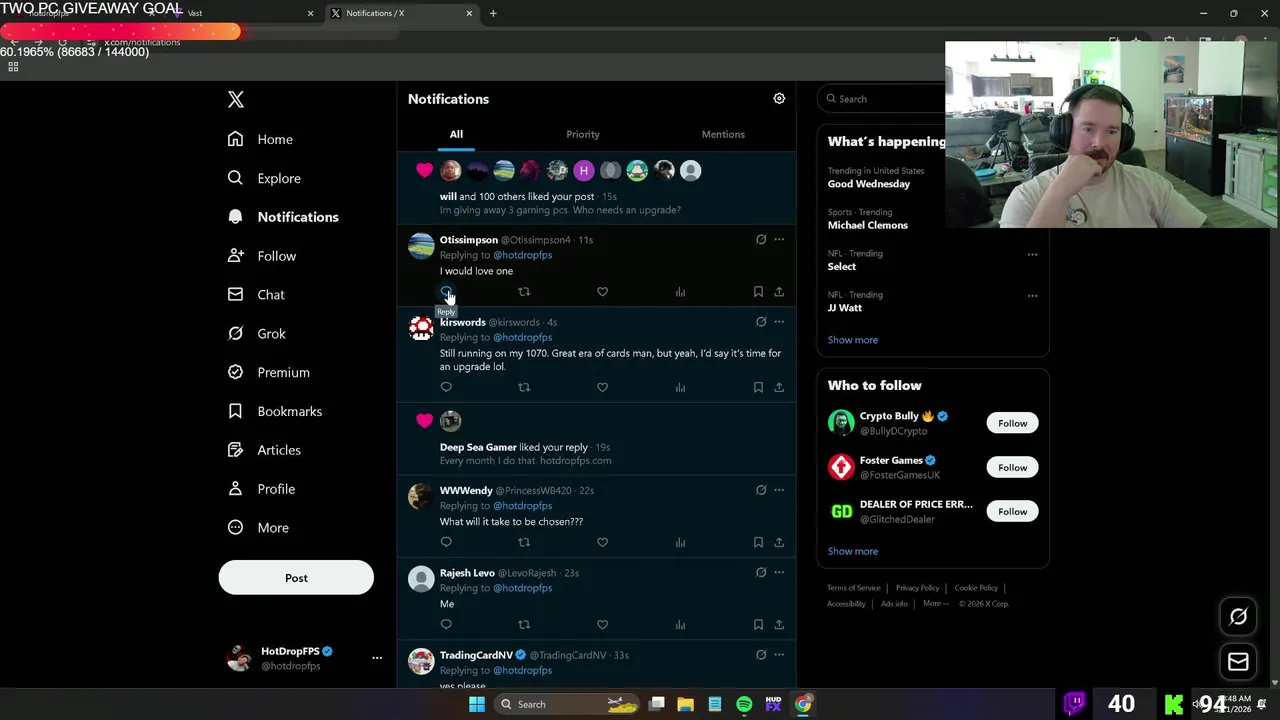Viewport: 1280px width, 720px height.
Task: Open more options for WWWendy's reply
Action: tap(779, 490)
